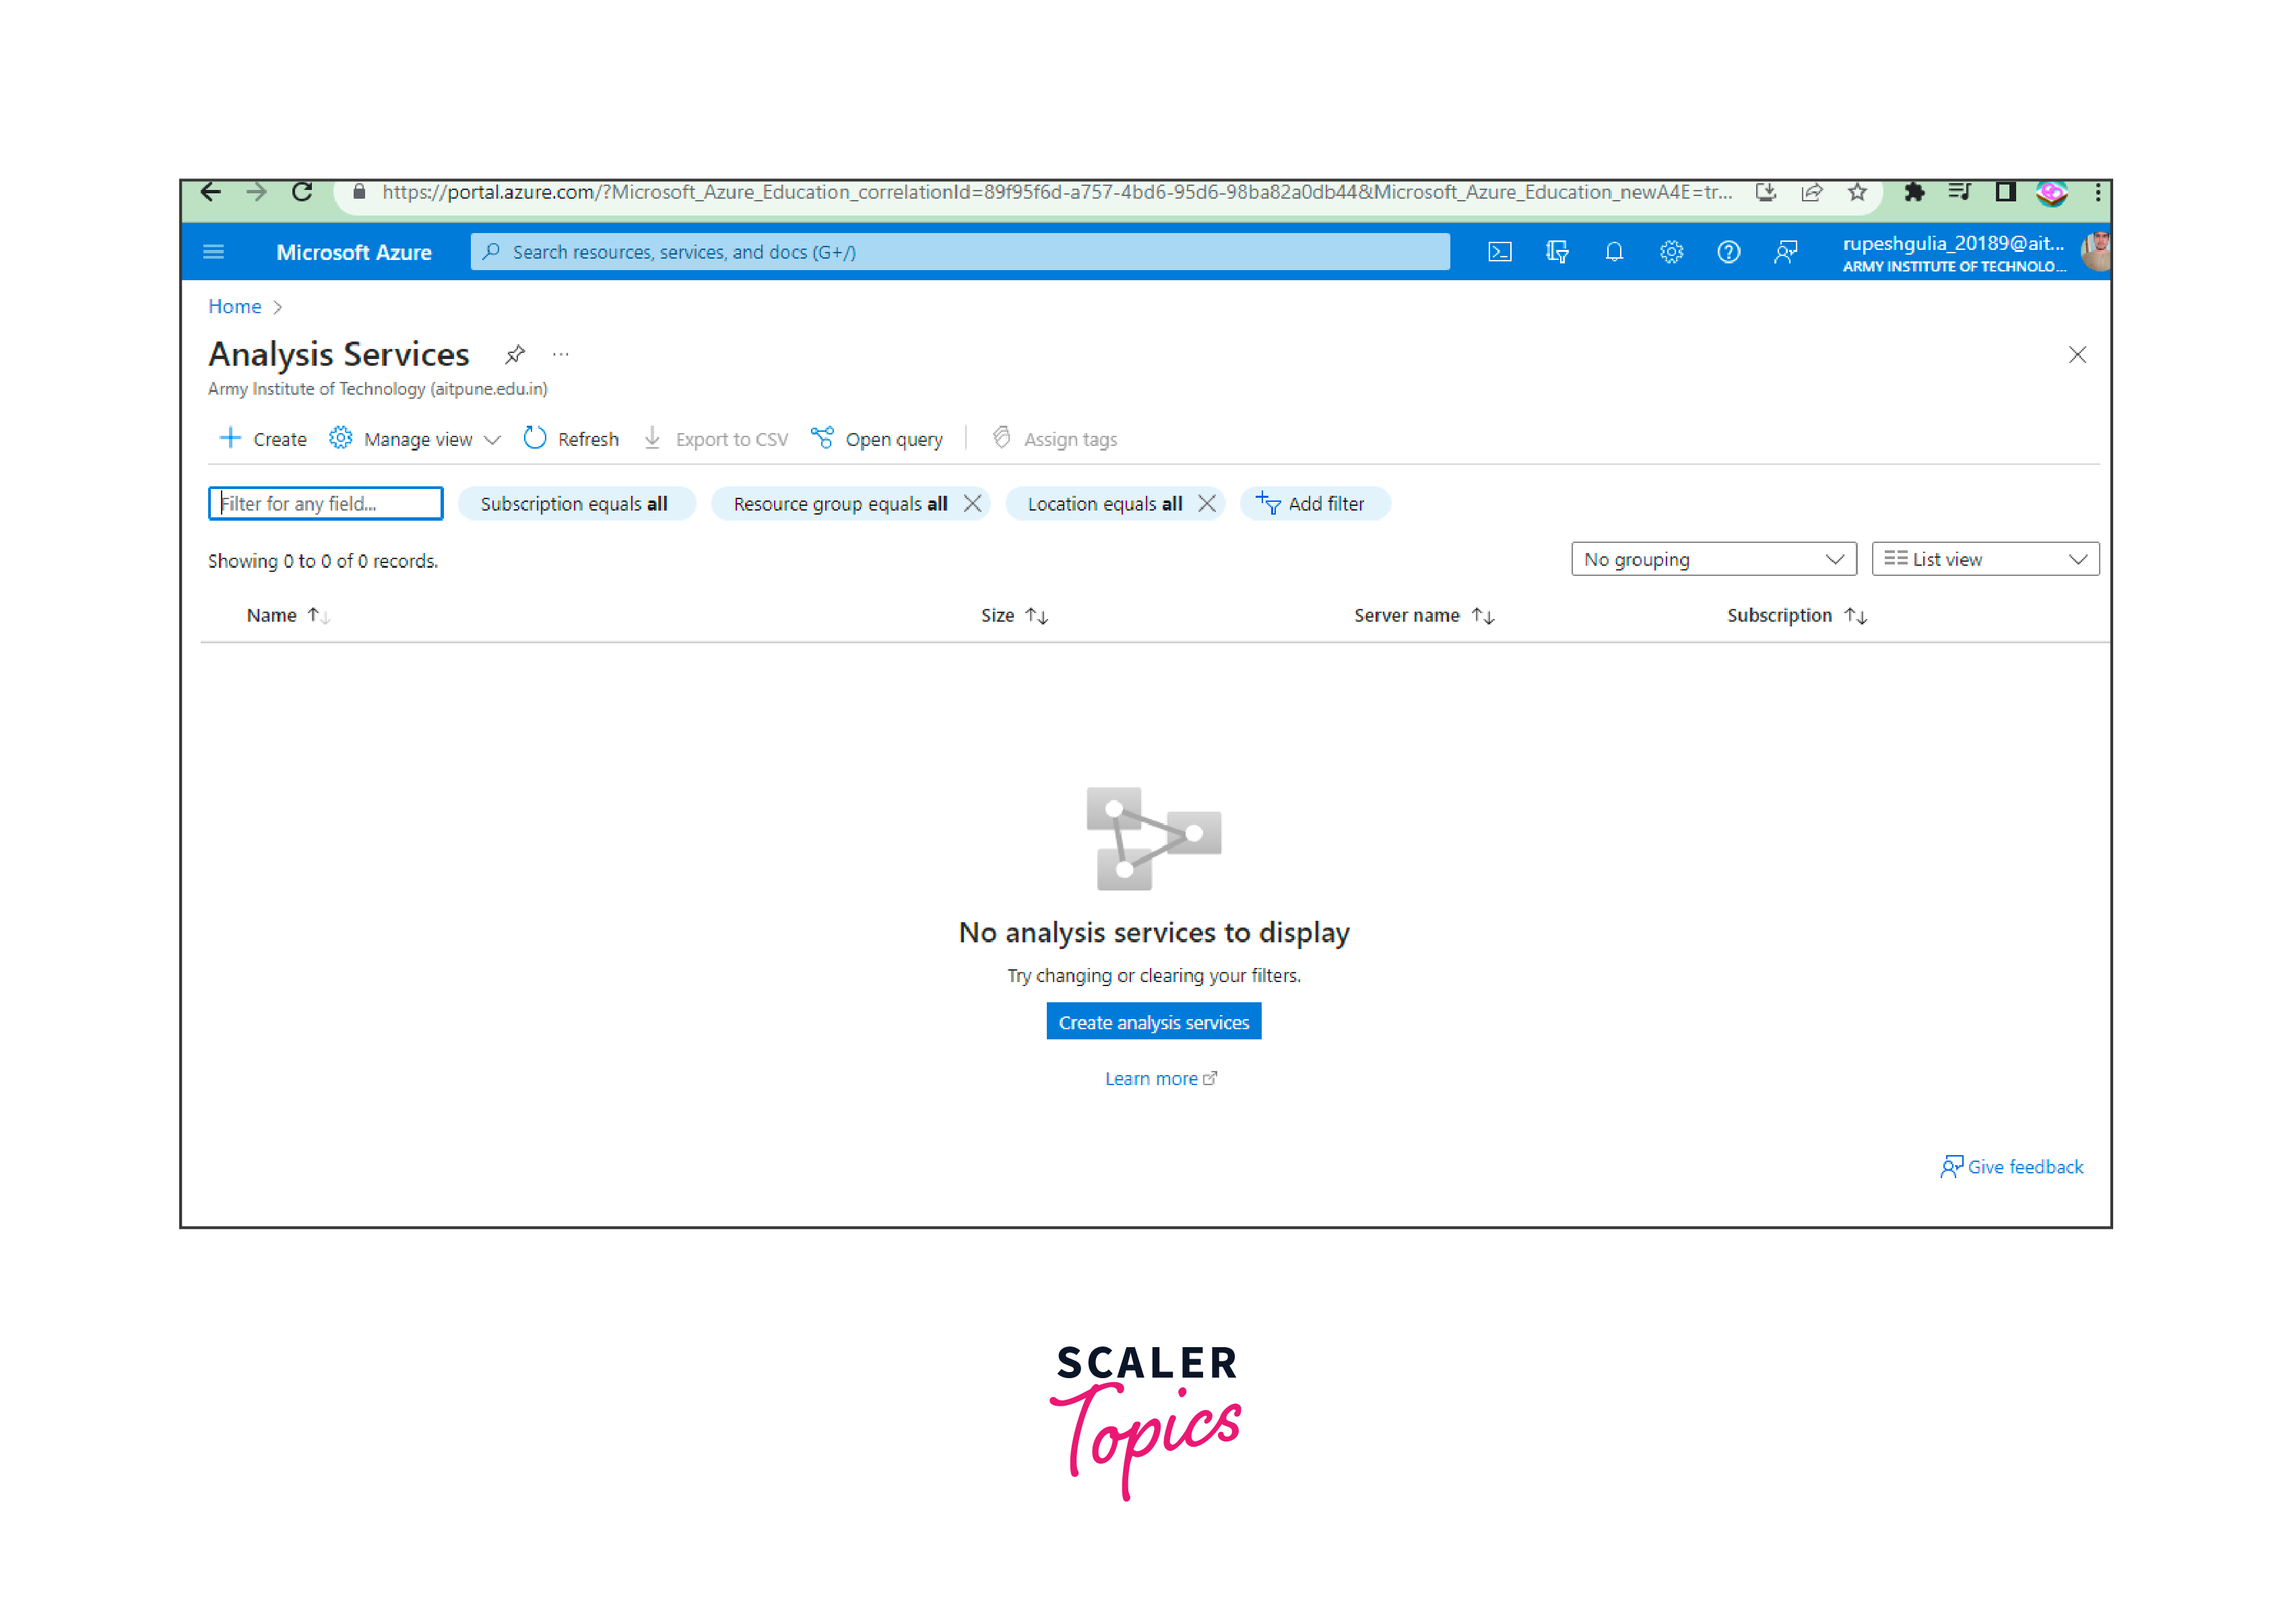Viewport: 2291px width, 1624px height.
Task: Open the No grouping dropdown
Action: (1713, 559)
